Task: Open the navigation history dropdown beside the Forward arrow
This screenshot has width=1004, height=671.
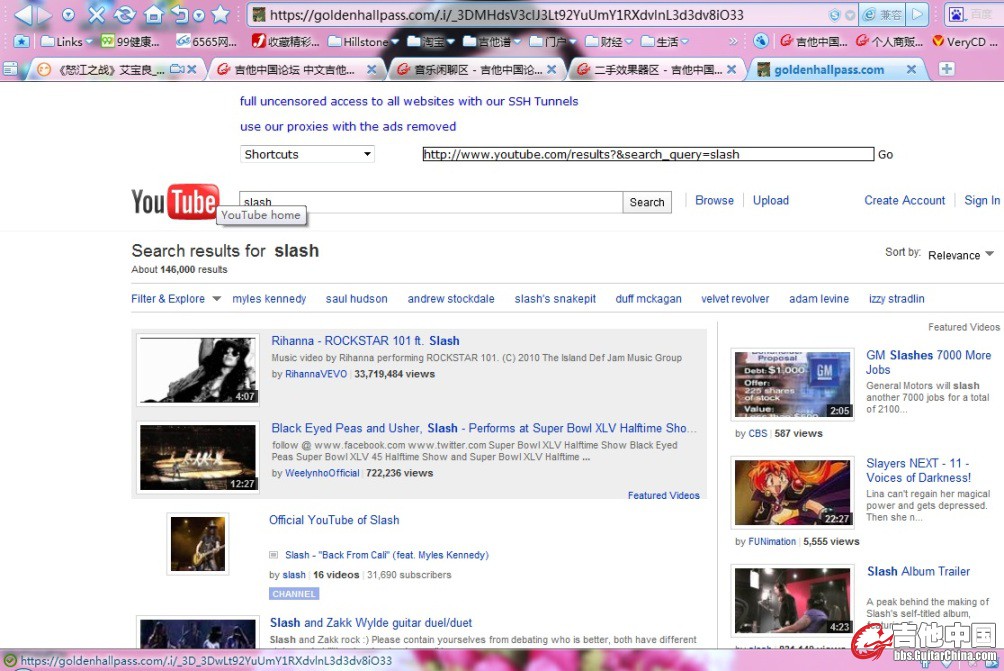Action: tap(69, 15)
